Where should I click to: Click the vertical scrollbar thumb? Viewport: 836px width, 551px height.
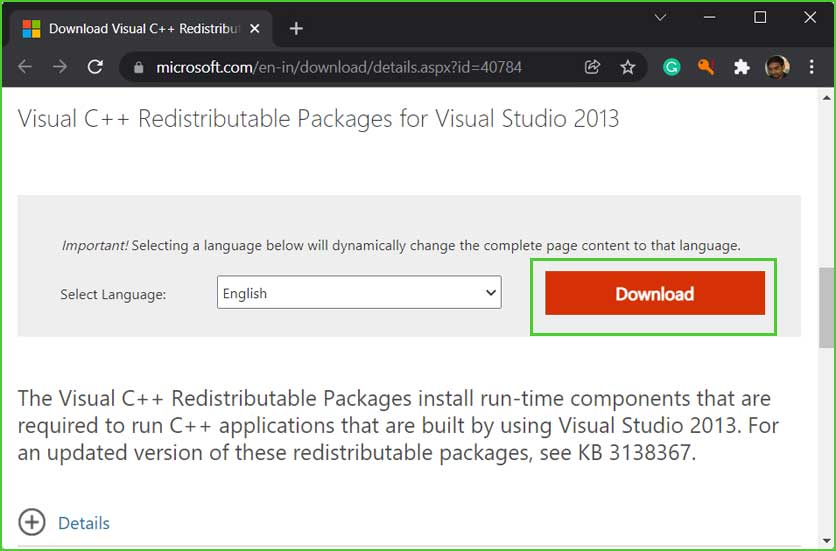click(x=827, y=307)
